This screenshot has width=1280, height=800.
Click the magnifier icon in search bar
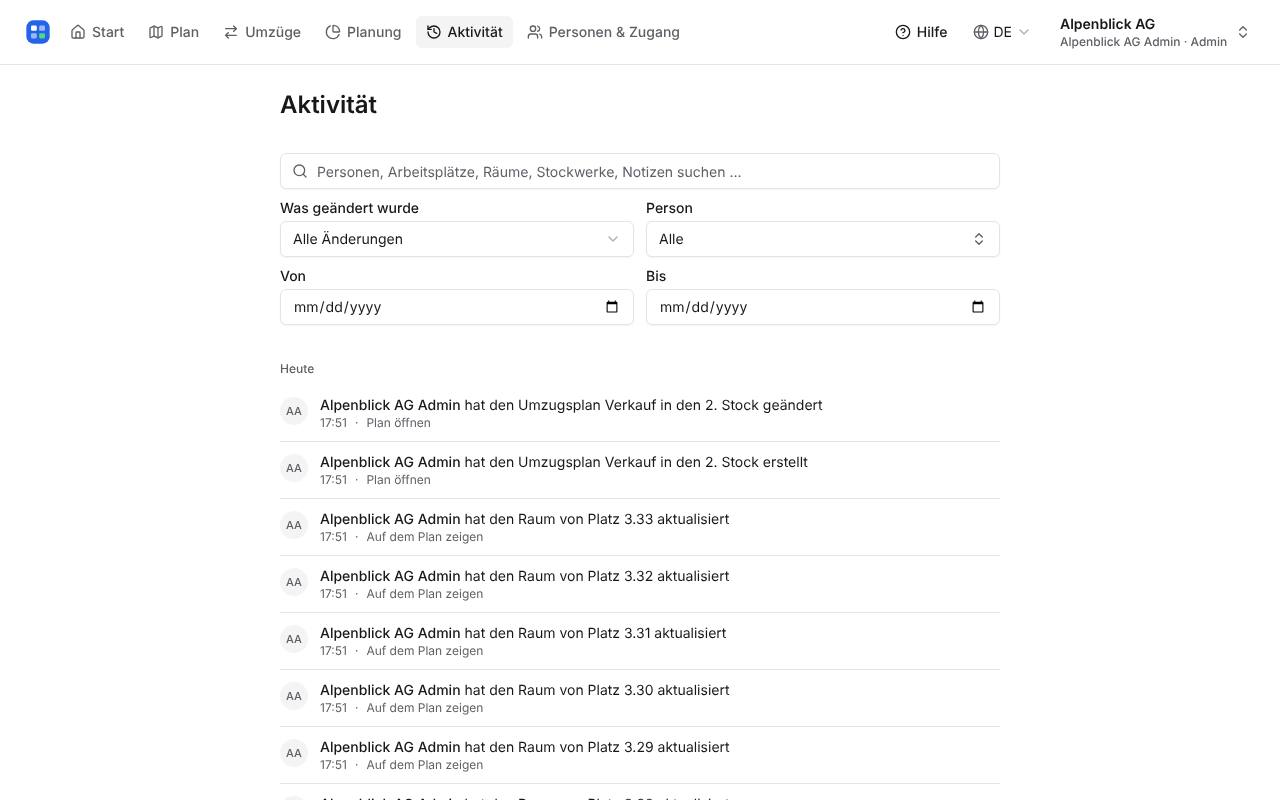(x=300, y=171)
